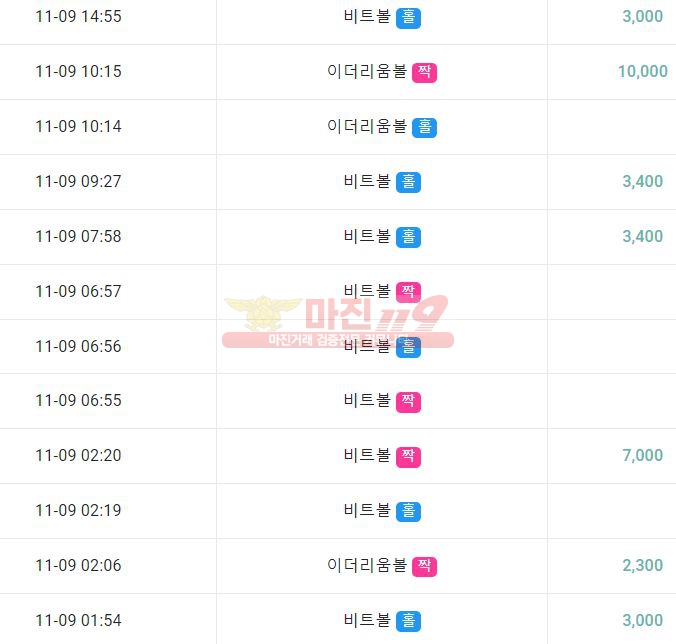Viewport: 676px width, 644px height.
Task: Select the 7,000 amount value
Action: (x=642, y=455)
